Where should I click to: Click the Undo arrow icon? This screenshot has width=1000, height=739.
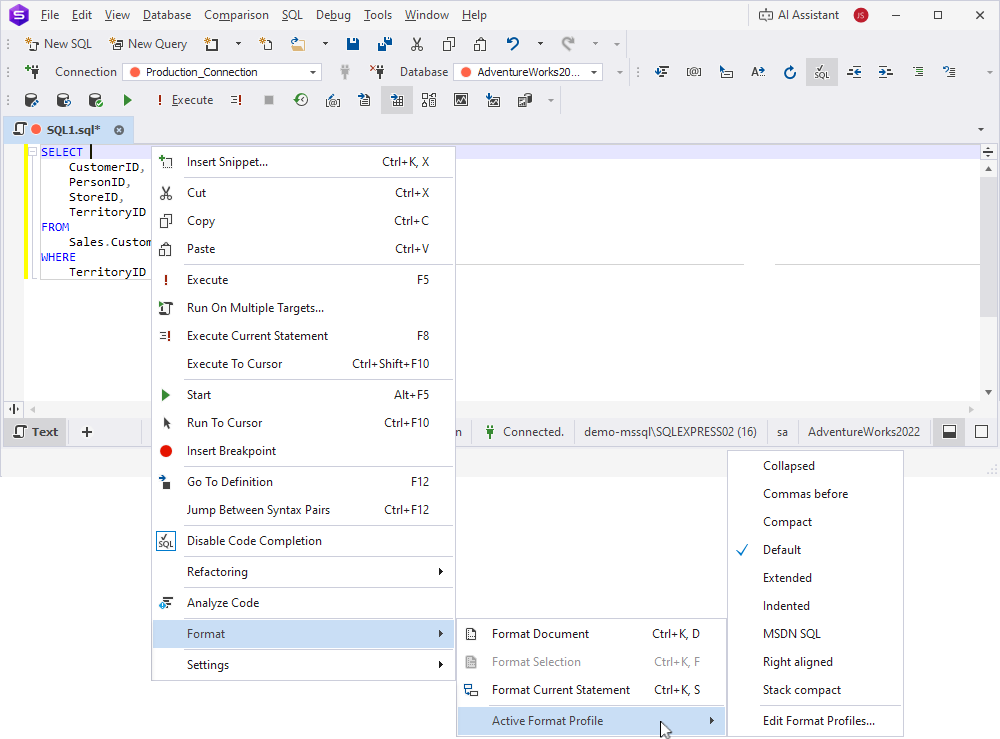click(x=513, y=44)
